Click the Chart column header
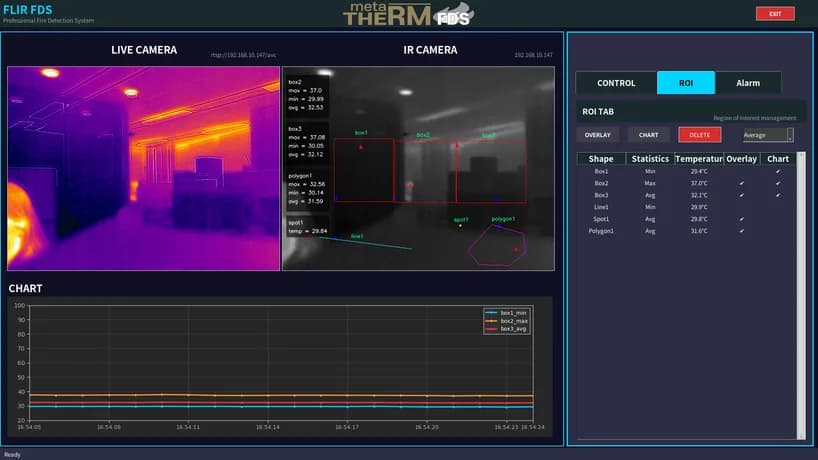Screen dimensions: 818x460 point(778,159)
